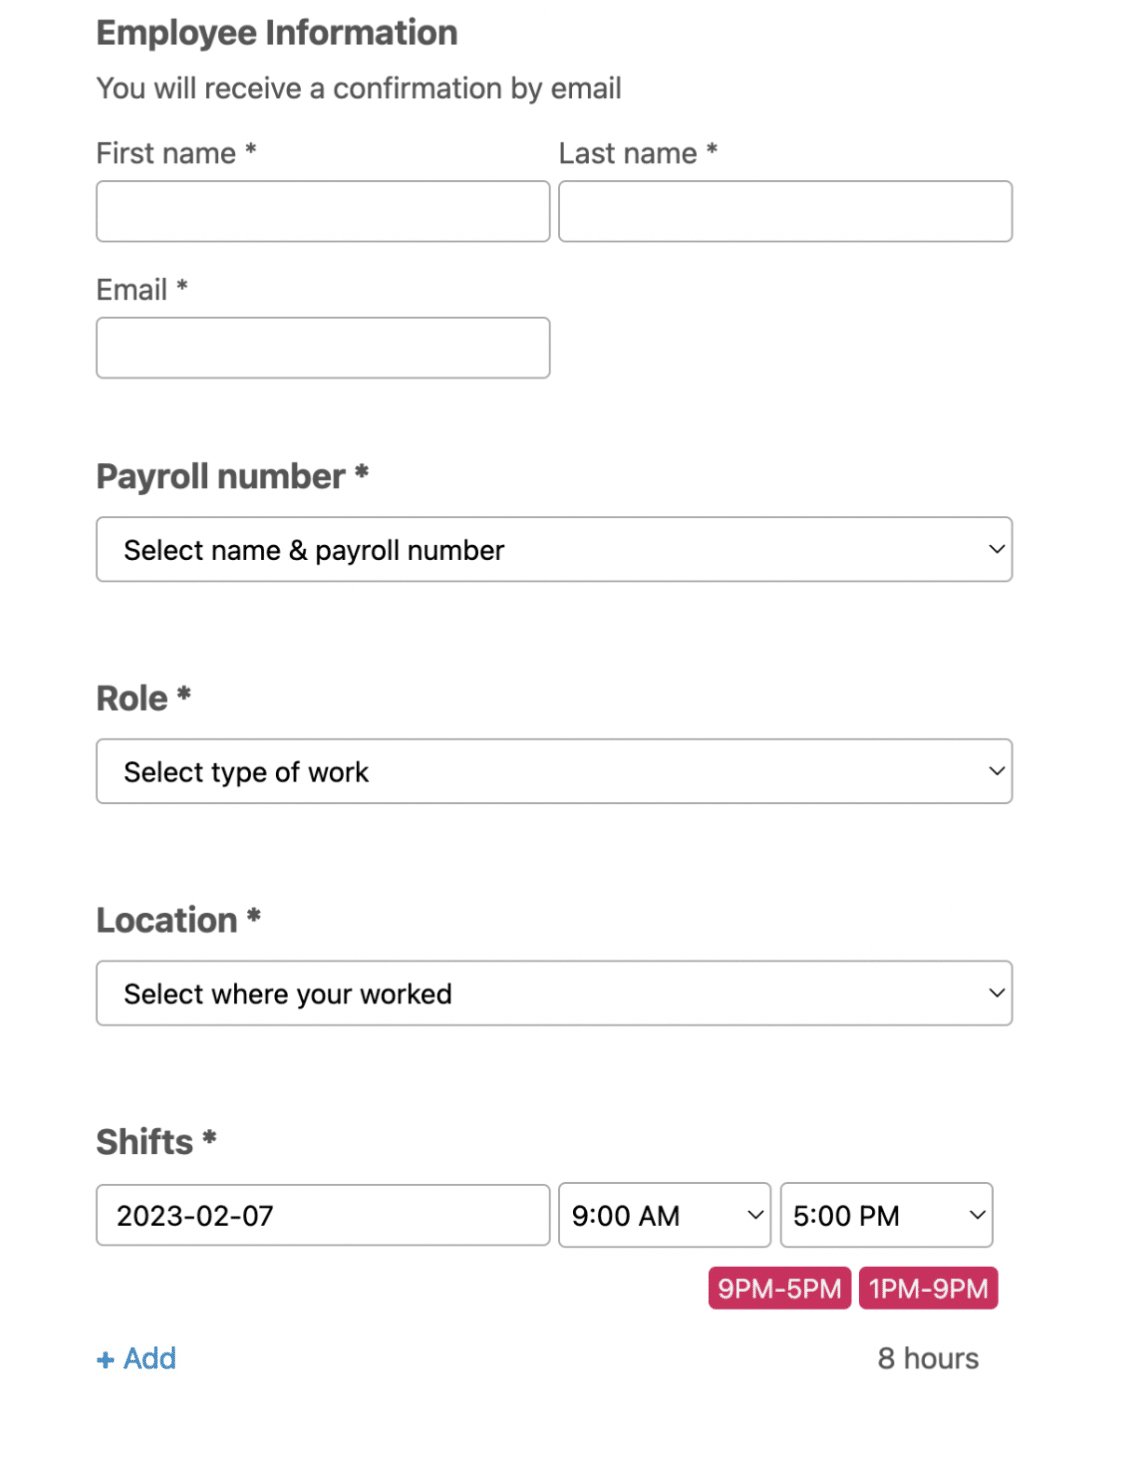Click the + Add shift link
1142x1464 pixels.
coord(137,1358)
